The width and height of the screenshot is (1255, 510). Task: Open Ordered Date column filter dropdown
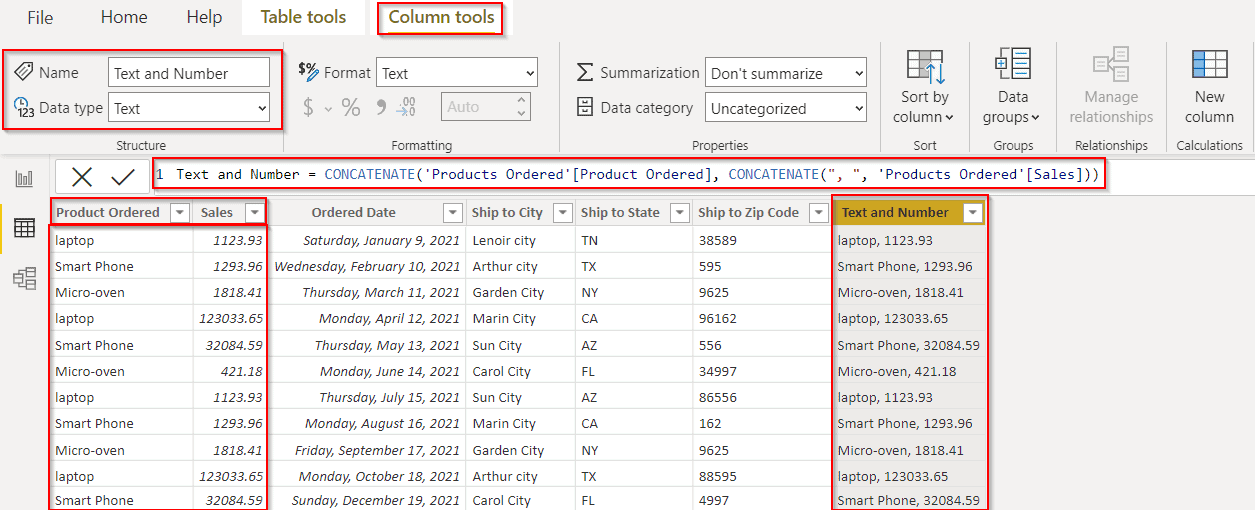452,212
